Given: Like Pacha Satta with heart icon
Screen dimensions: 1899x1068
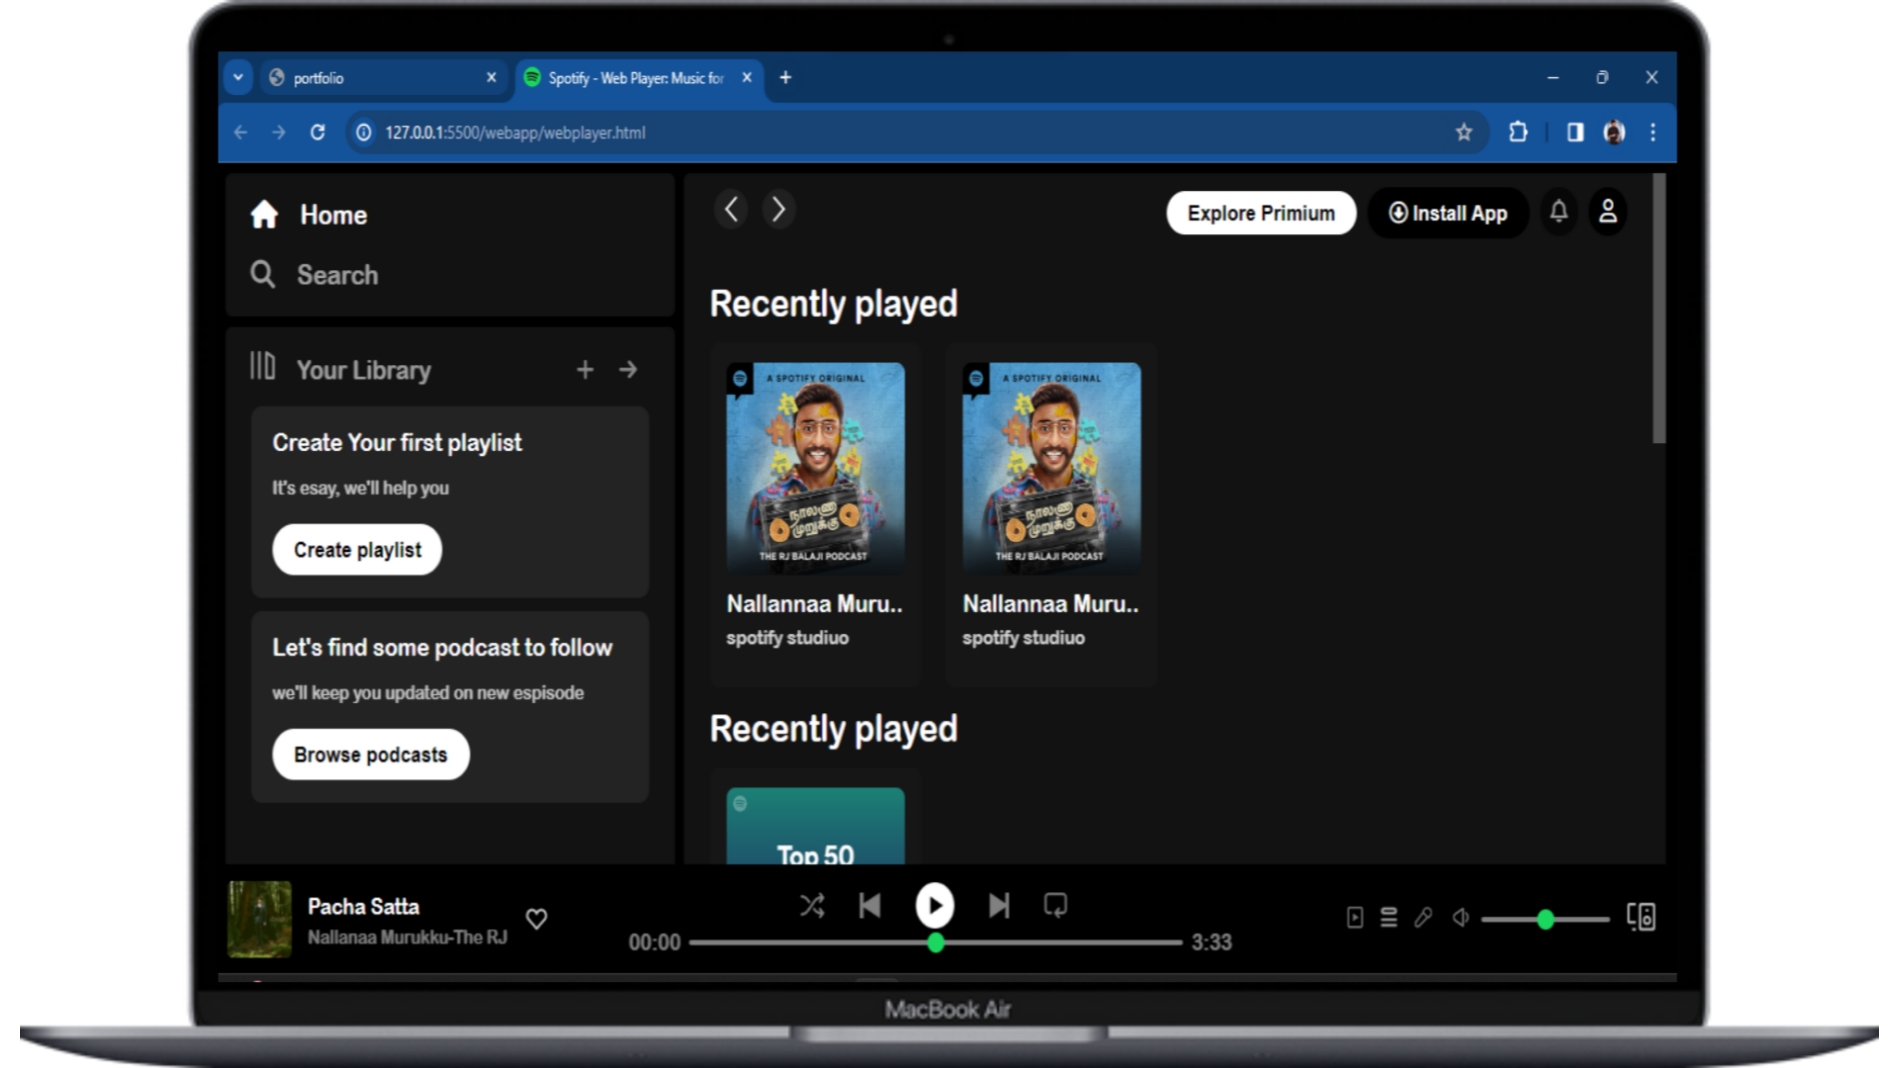Looking at the screenshot, I should [x=537, y=918].
